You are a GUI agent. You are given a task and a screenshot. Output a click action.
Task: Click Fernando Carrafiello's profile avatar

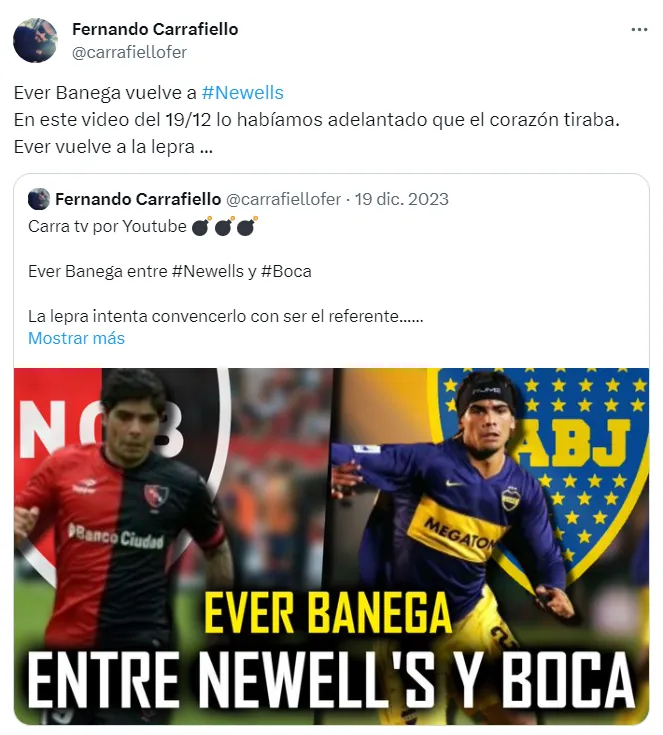pos(35,40)
